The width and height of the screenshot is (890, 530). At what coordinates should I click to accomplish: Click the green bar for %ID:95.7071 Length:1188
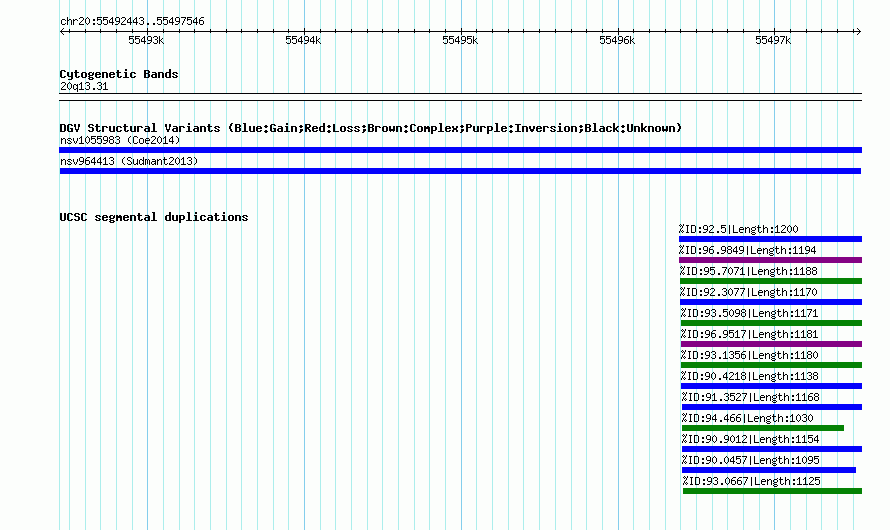pyautogui.click(x=771, y=281)
